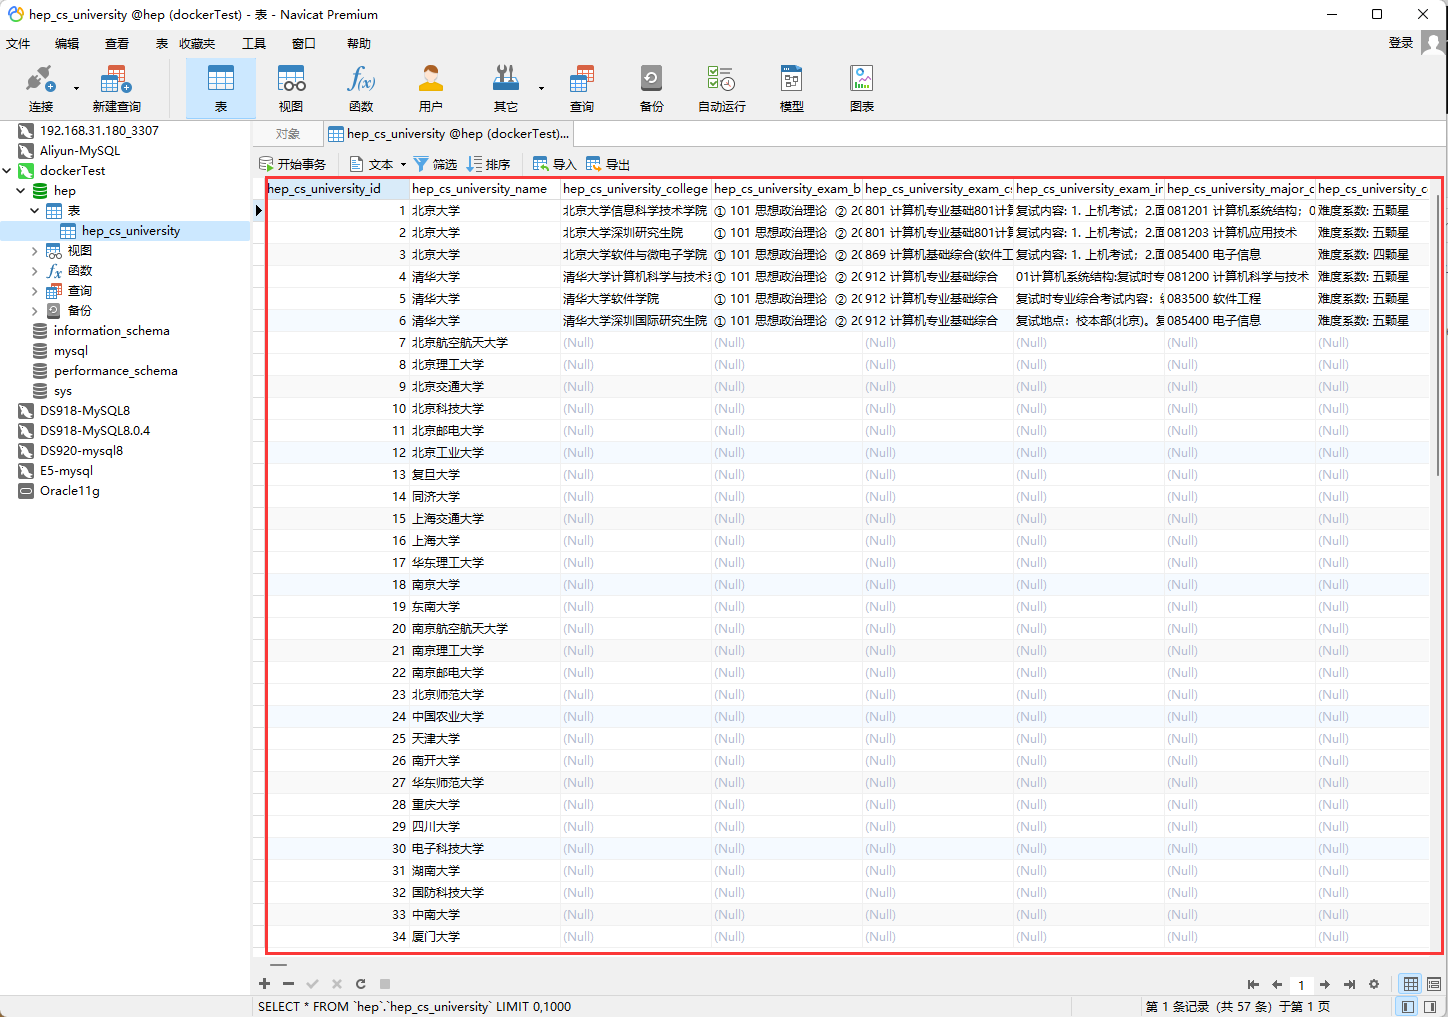Click the 导出 export button
This screenshot has width=1448, height=1017.
[x=608, y=165]
